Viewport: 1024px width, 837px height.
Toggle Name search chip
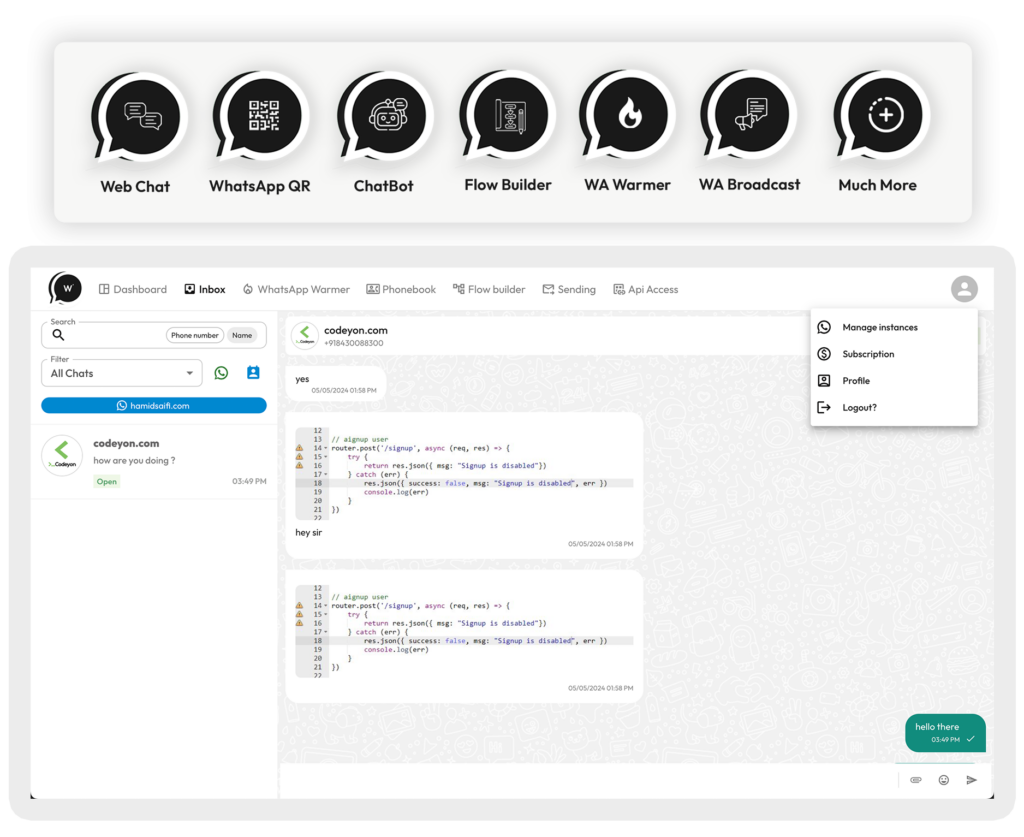242,335
